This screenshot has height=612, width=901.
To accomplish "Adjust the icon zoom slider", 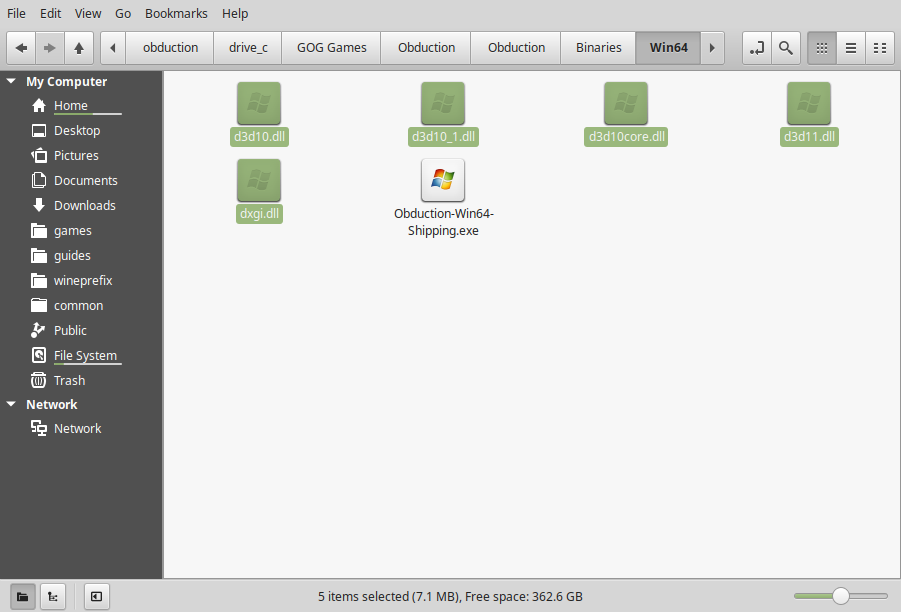I will (x=841, y=596).
